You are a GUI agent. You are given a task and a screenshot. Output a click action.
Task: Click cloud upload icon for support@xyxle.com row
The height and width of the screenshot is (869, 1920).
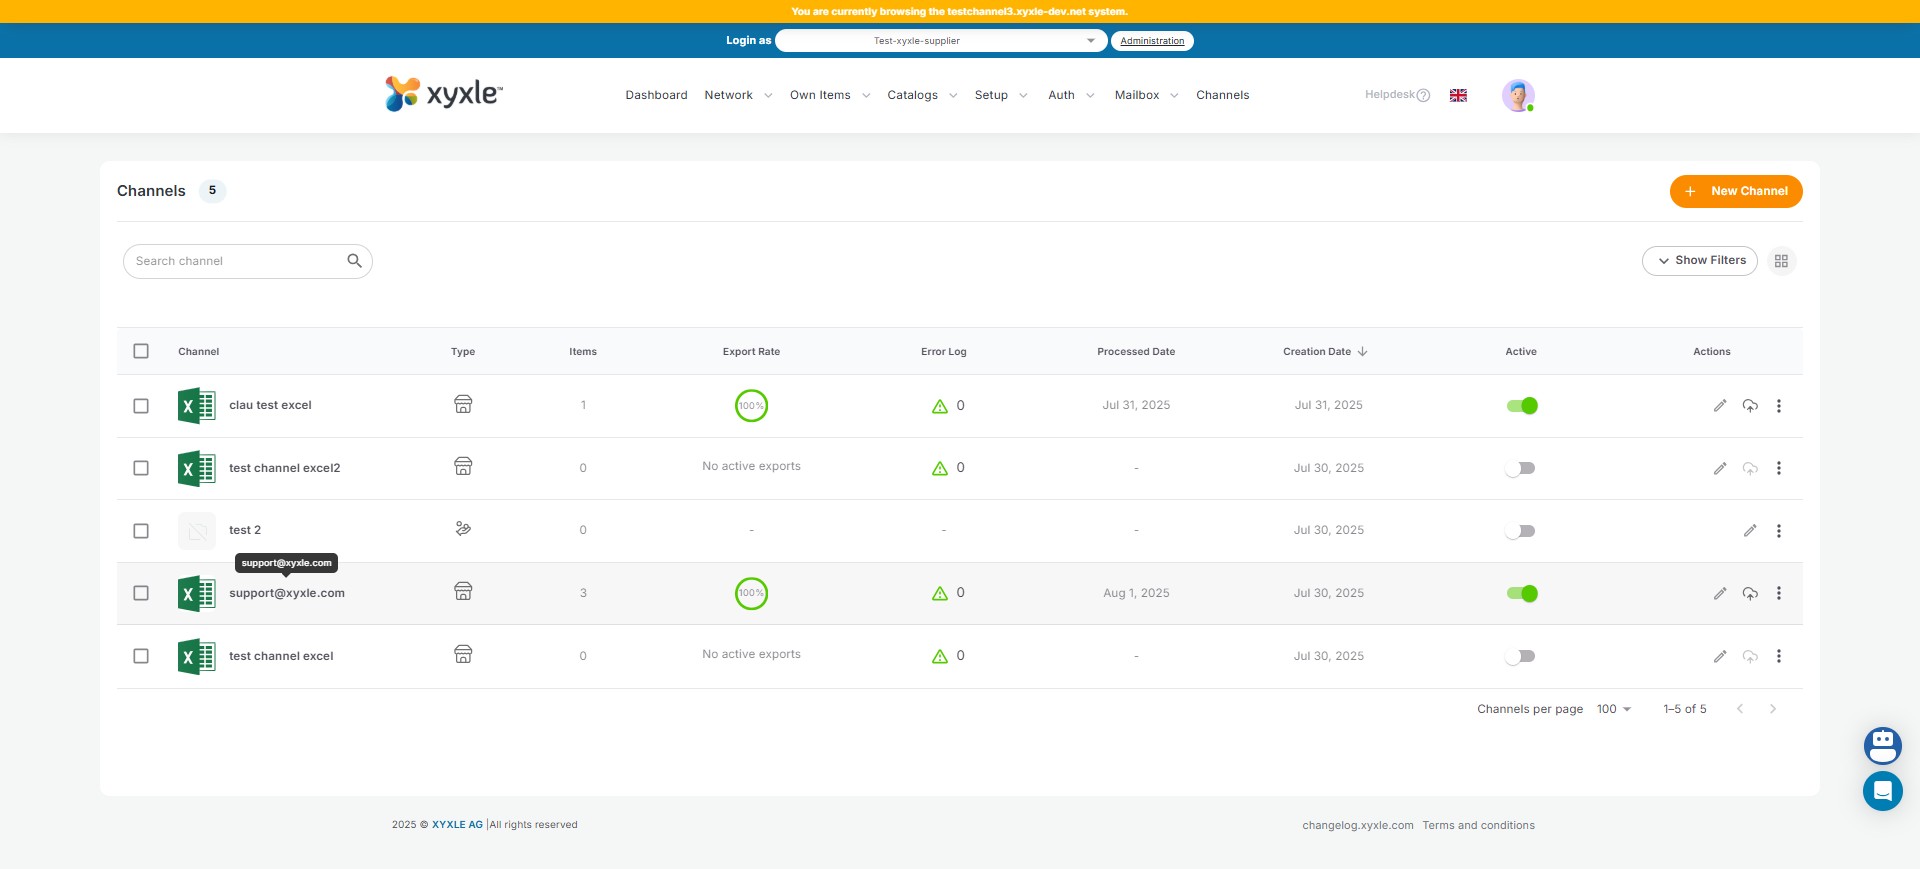tap(1749, 594)
